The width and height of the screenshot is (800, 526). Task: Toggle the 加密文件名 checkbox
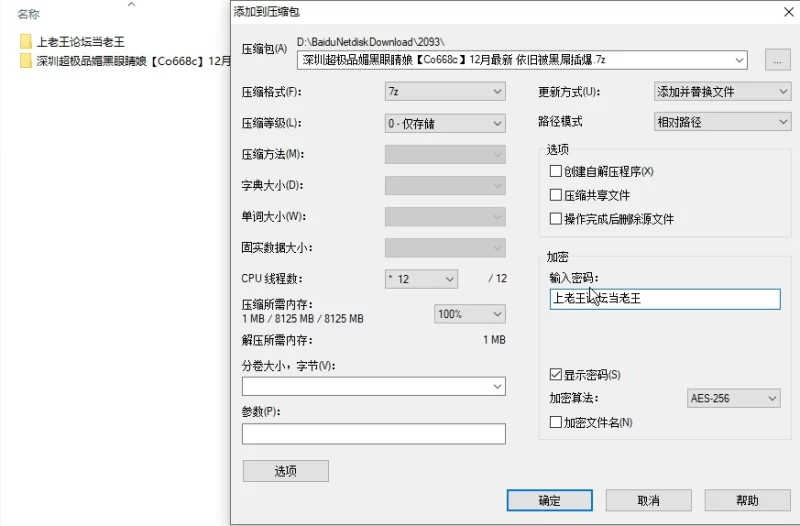pos(556,423)
